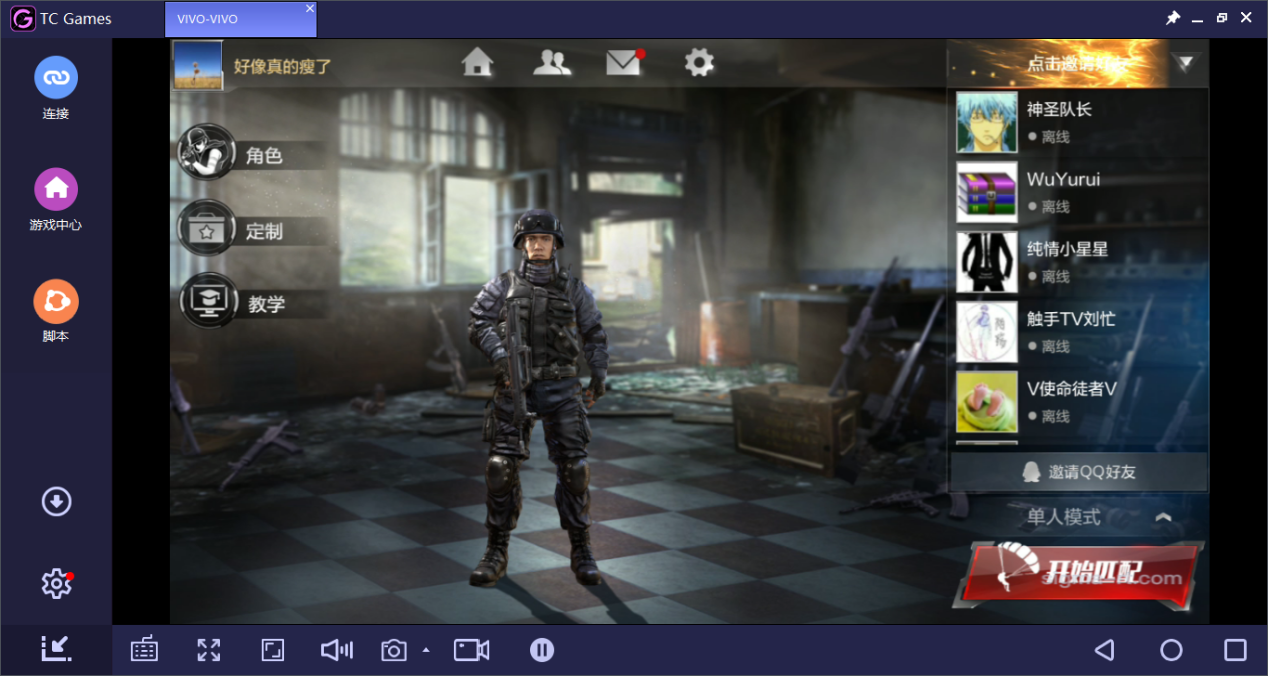Pin the window with pushpin icon
This screenshot has height=676, width=1268.
(x=1172, y=18)
